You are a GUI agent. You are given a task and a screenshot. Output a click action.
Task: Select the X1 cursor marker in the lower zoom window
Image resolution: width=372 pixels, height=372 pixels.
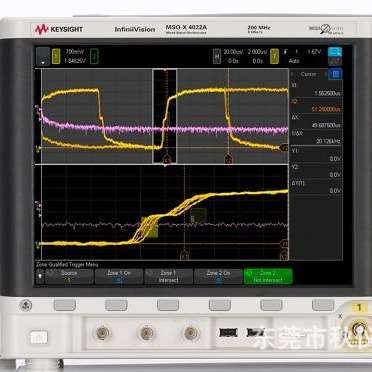[184, 256]
